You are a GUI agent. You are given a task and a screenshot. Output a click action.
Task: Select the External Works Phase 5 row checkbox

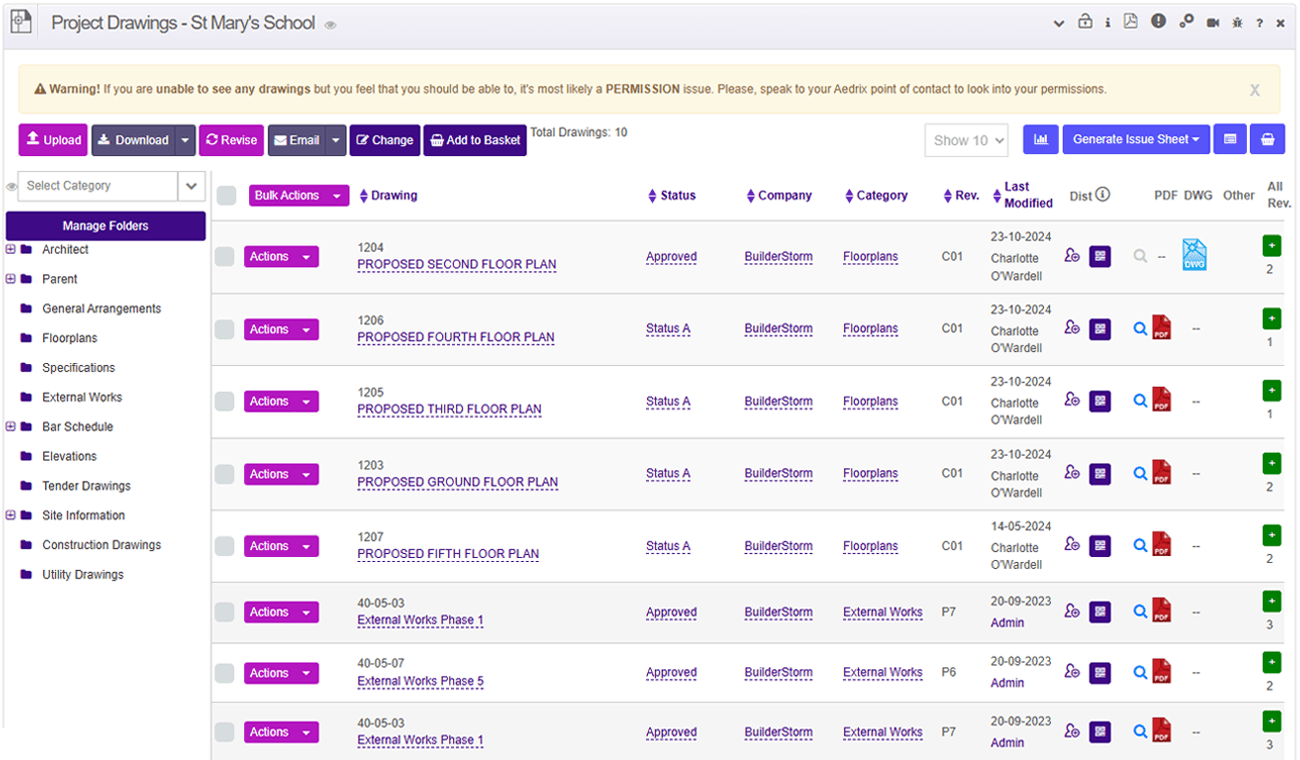point(225,673)
